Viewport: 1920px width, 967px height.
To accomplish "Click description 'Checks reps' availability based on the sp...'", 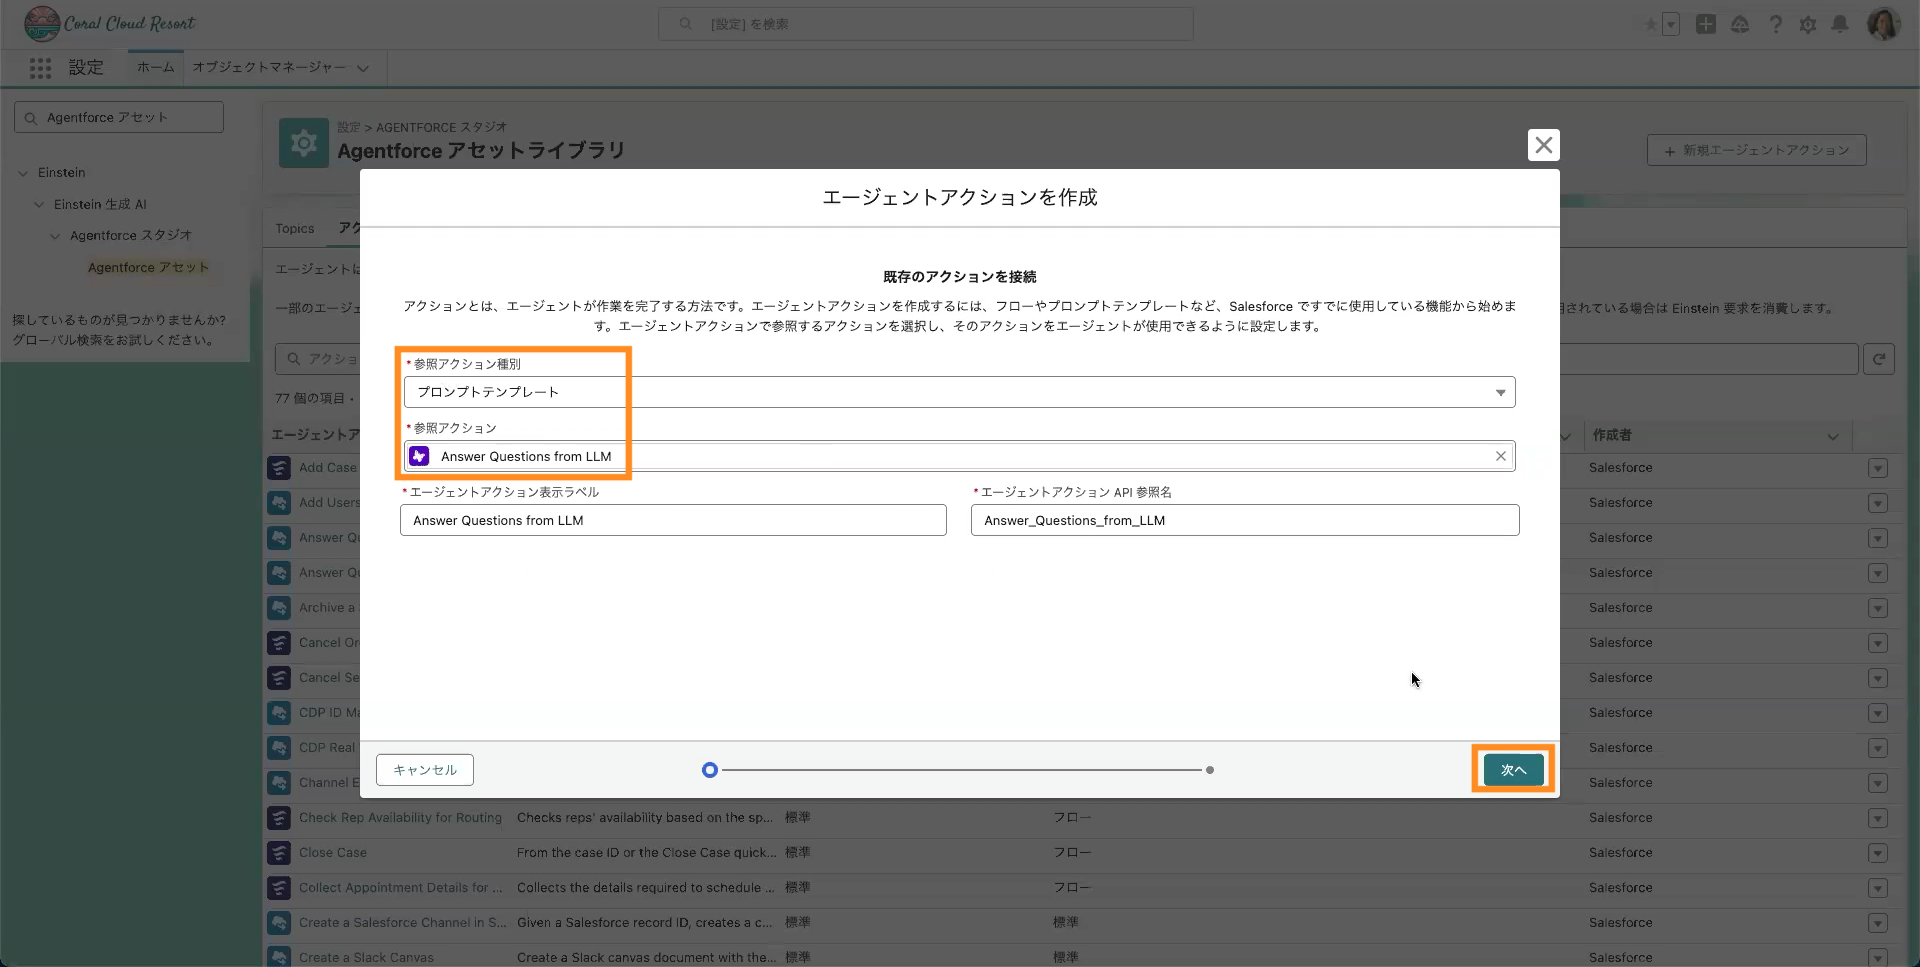I will pyautogui.click(x=645, y=818).
